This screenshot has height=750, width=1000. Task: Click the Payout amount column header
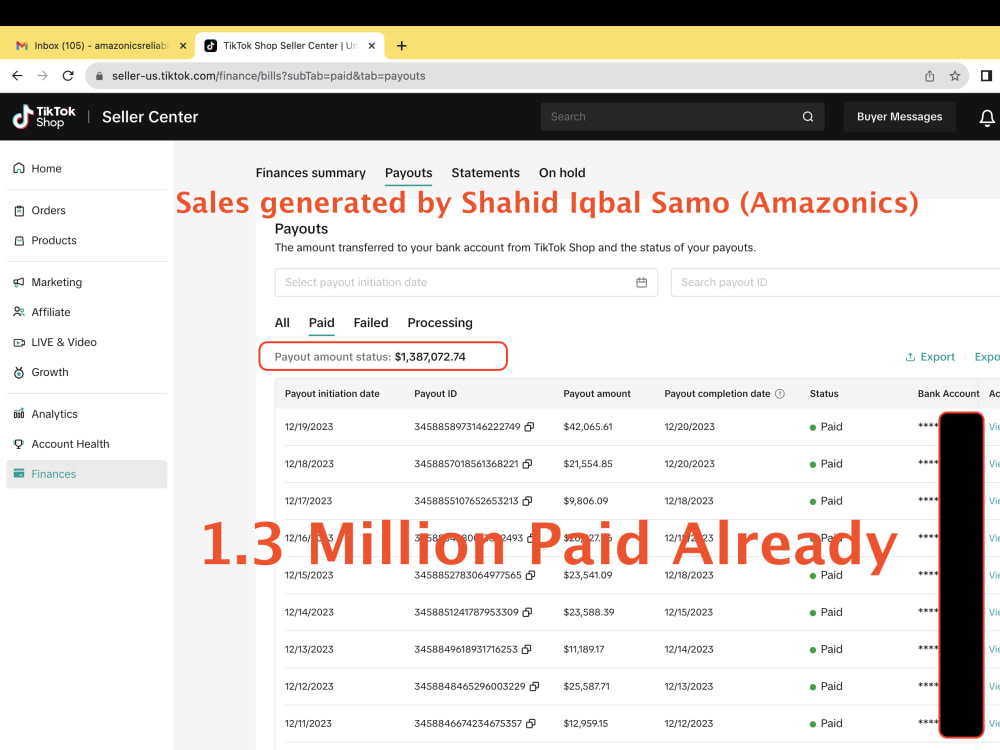(x=597, y=393)
